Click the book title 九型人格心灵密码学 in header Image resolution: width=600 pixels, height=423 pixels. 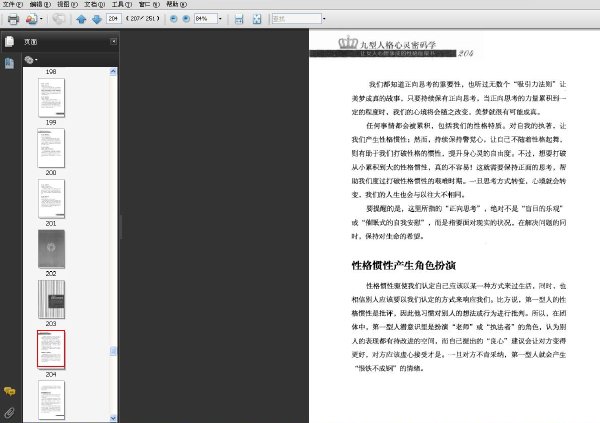point(398,45)
